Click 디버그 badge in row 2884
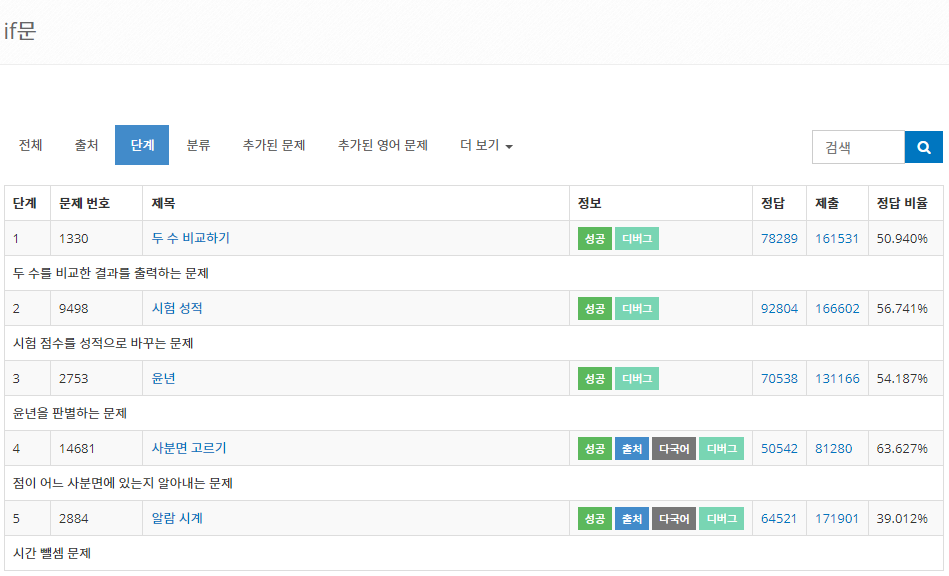This screenshot has height=576, width=949. [721, 519]
